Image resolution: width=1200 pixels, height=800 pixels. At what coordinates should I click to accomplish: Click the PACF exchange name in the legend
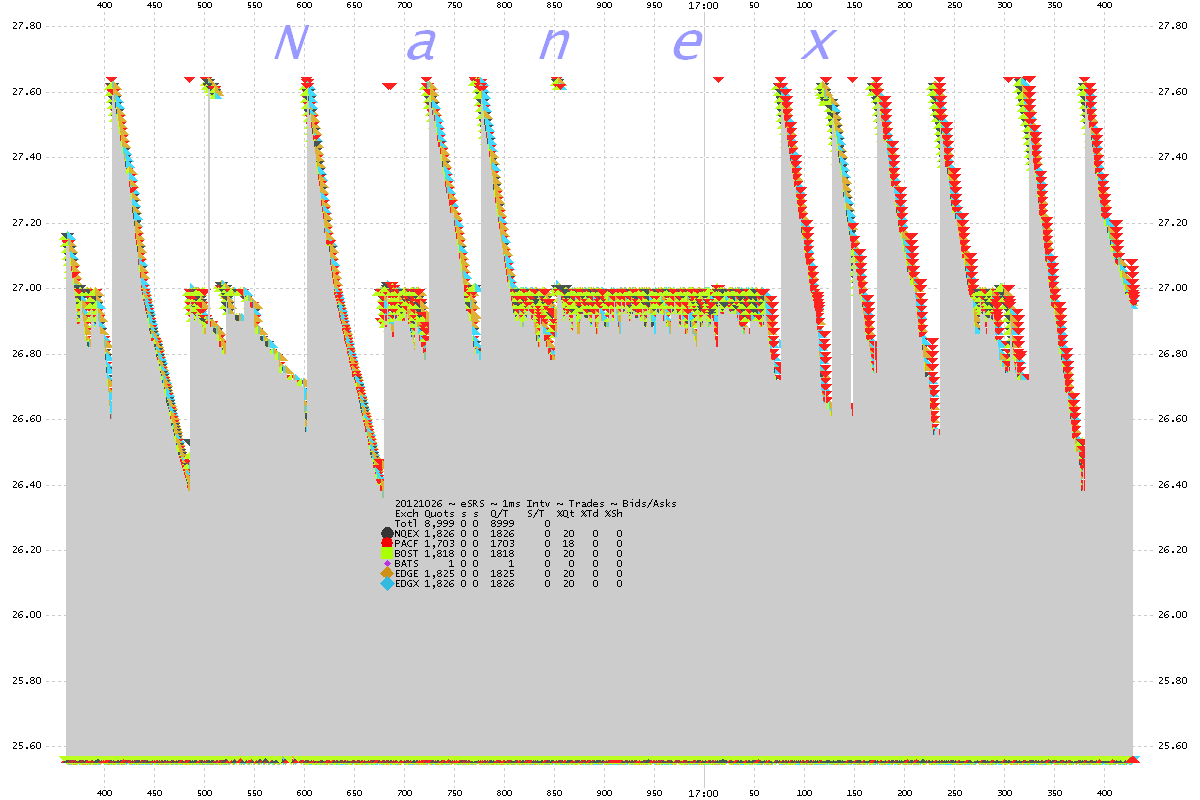(x=407, y=543)
